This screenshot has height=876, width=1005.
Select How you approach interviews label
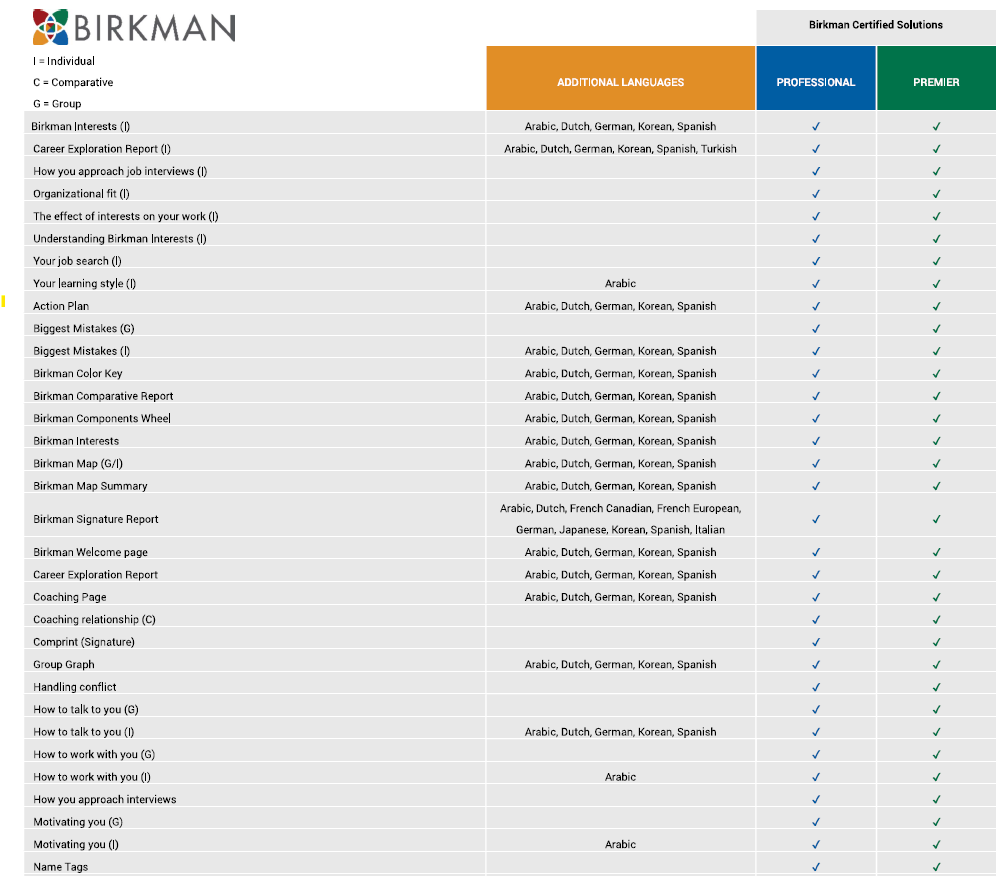coord(104,799)
